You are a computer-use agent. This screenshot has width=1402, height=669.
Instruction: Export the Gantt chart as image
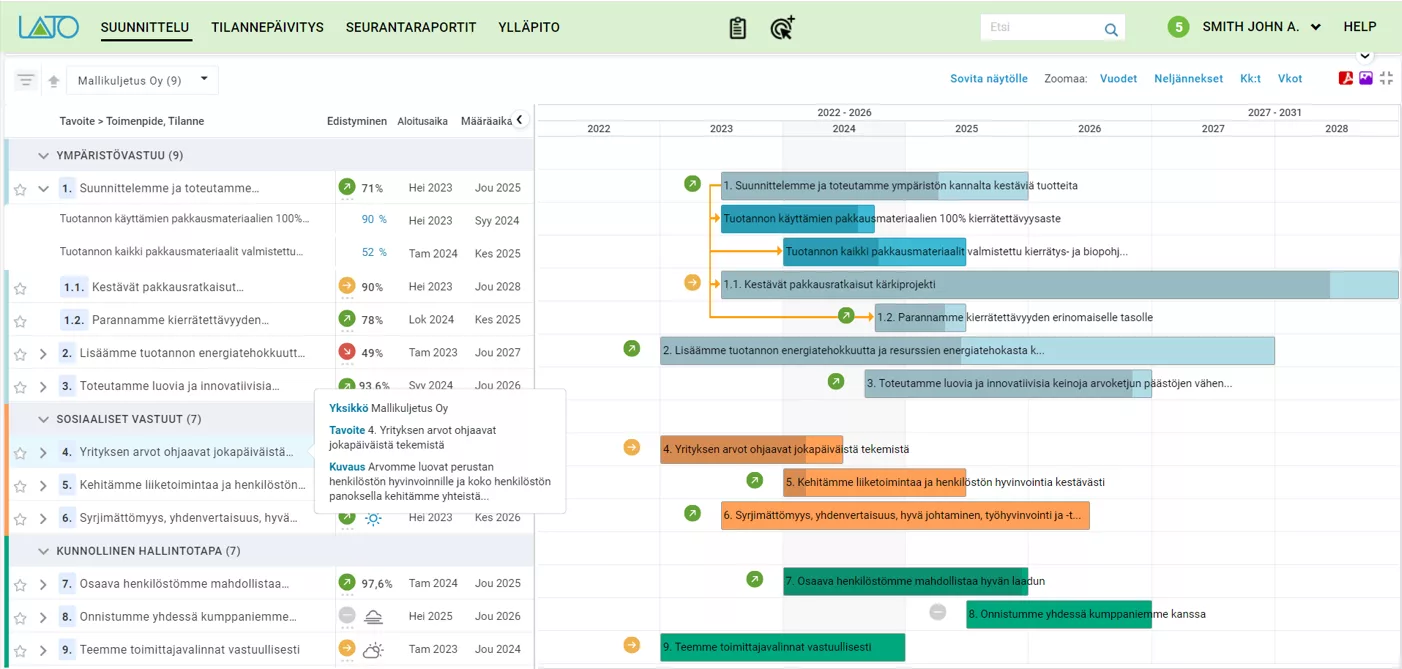pyautogui.click(x=1366, y=79)
